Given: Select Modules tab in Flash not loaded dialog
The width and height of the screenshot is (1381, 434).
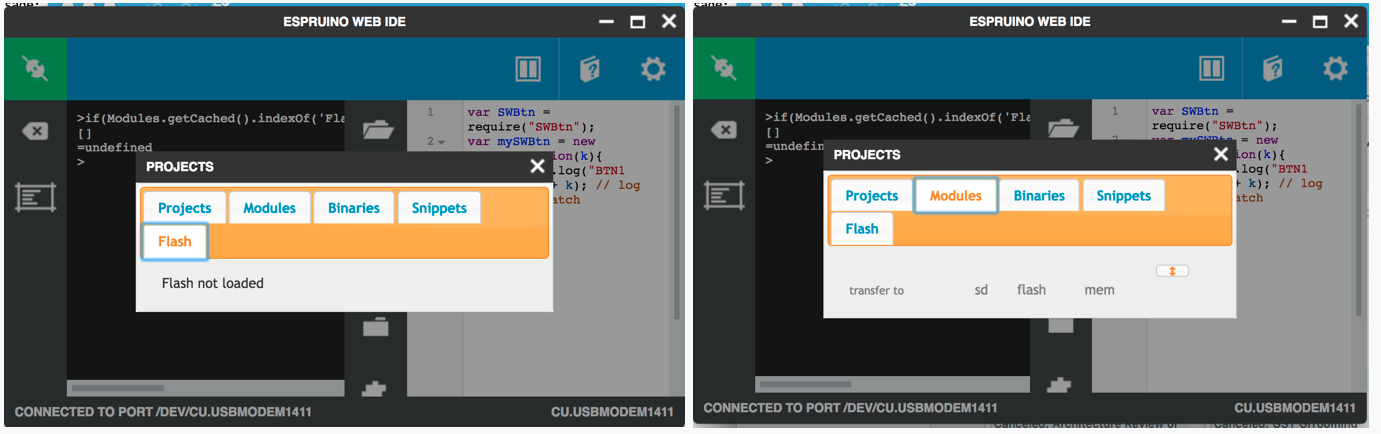Looking at the screenshot, I should (x=269, y=208).
